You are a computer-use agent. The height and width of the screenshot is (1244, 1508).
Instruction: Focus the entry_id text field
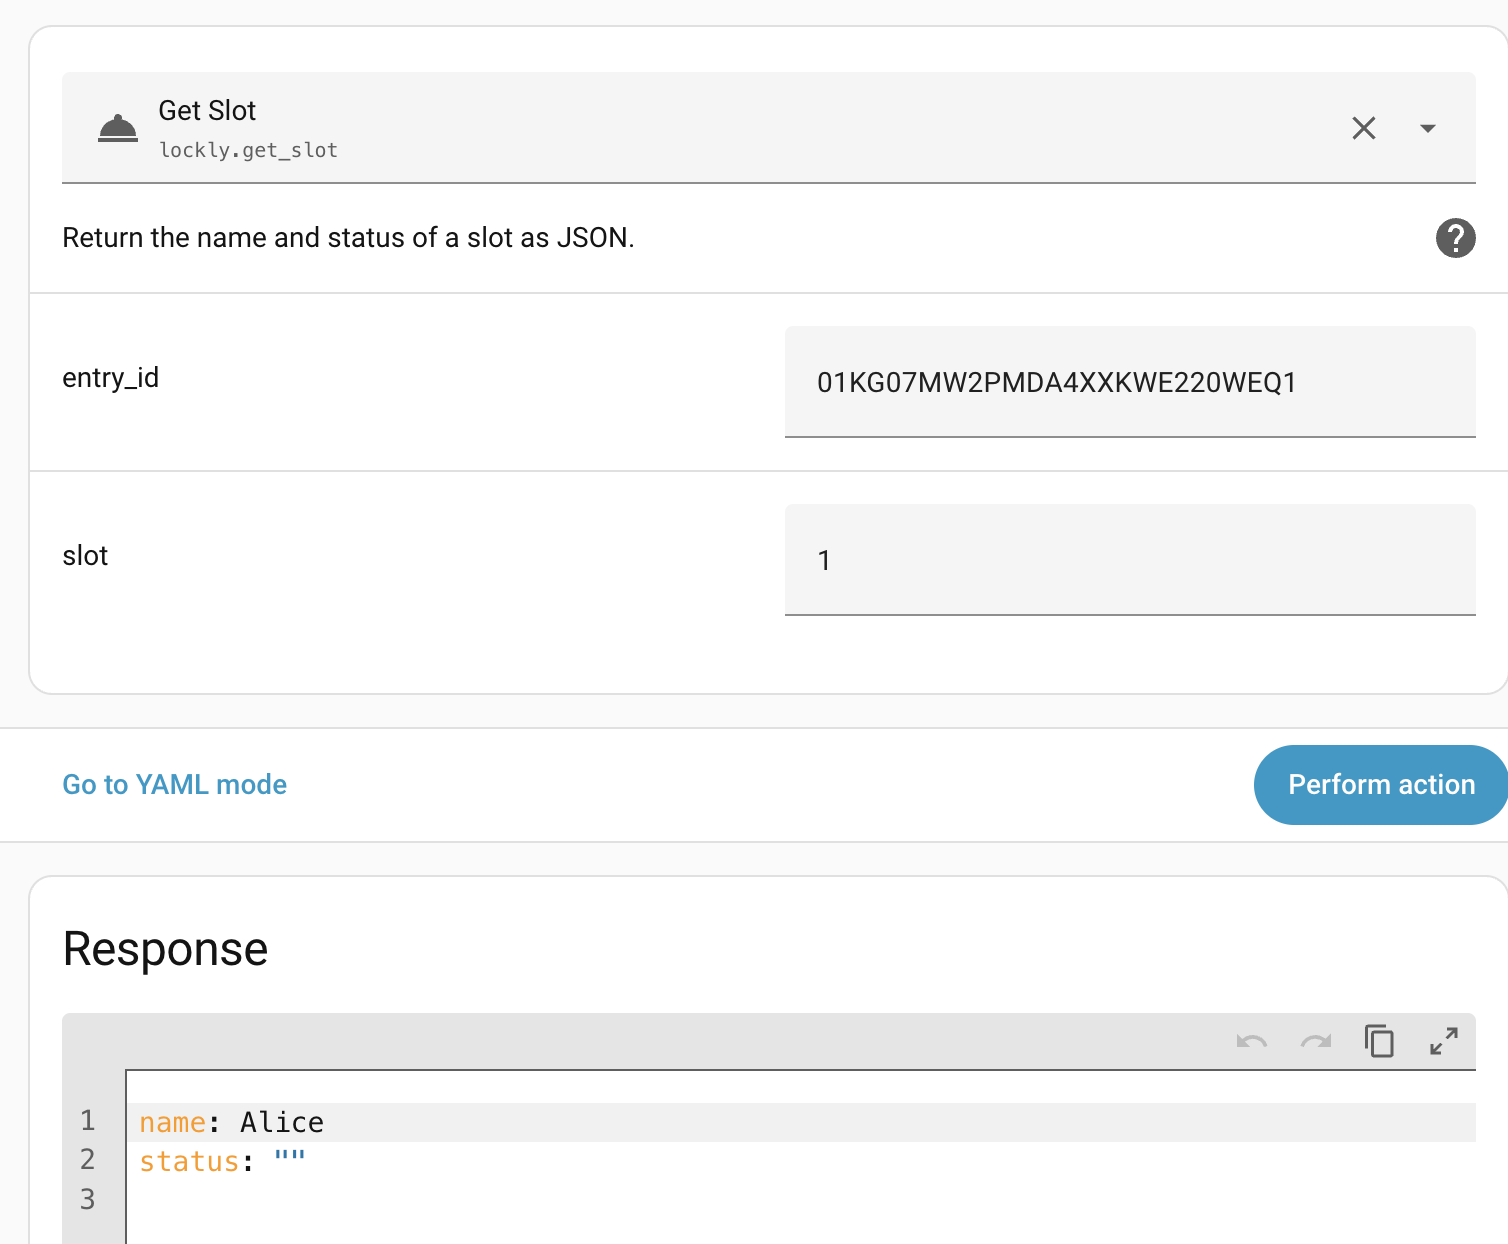(x=1130, y=382)
